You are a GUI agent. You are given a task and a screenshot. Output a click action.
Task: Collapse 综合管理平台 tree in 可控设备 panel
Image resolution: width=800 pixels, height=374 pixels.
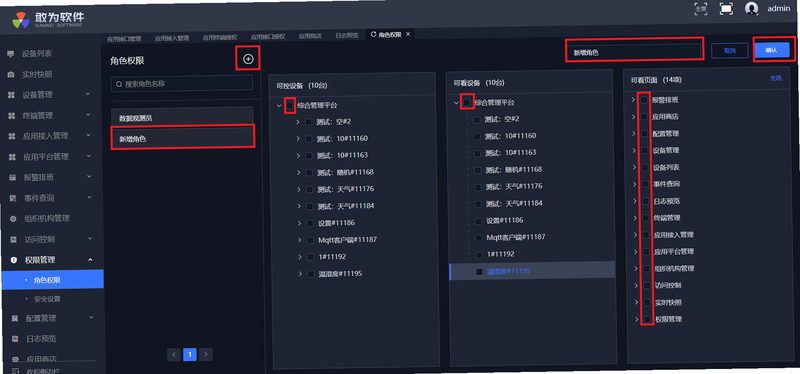tap(279, 106)
